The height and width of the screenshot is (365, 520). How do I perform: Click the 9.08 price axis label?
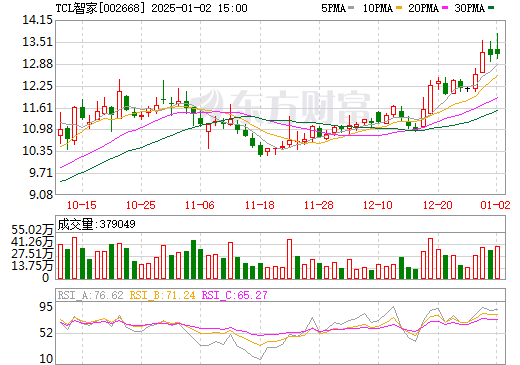click(41, 194)
